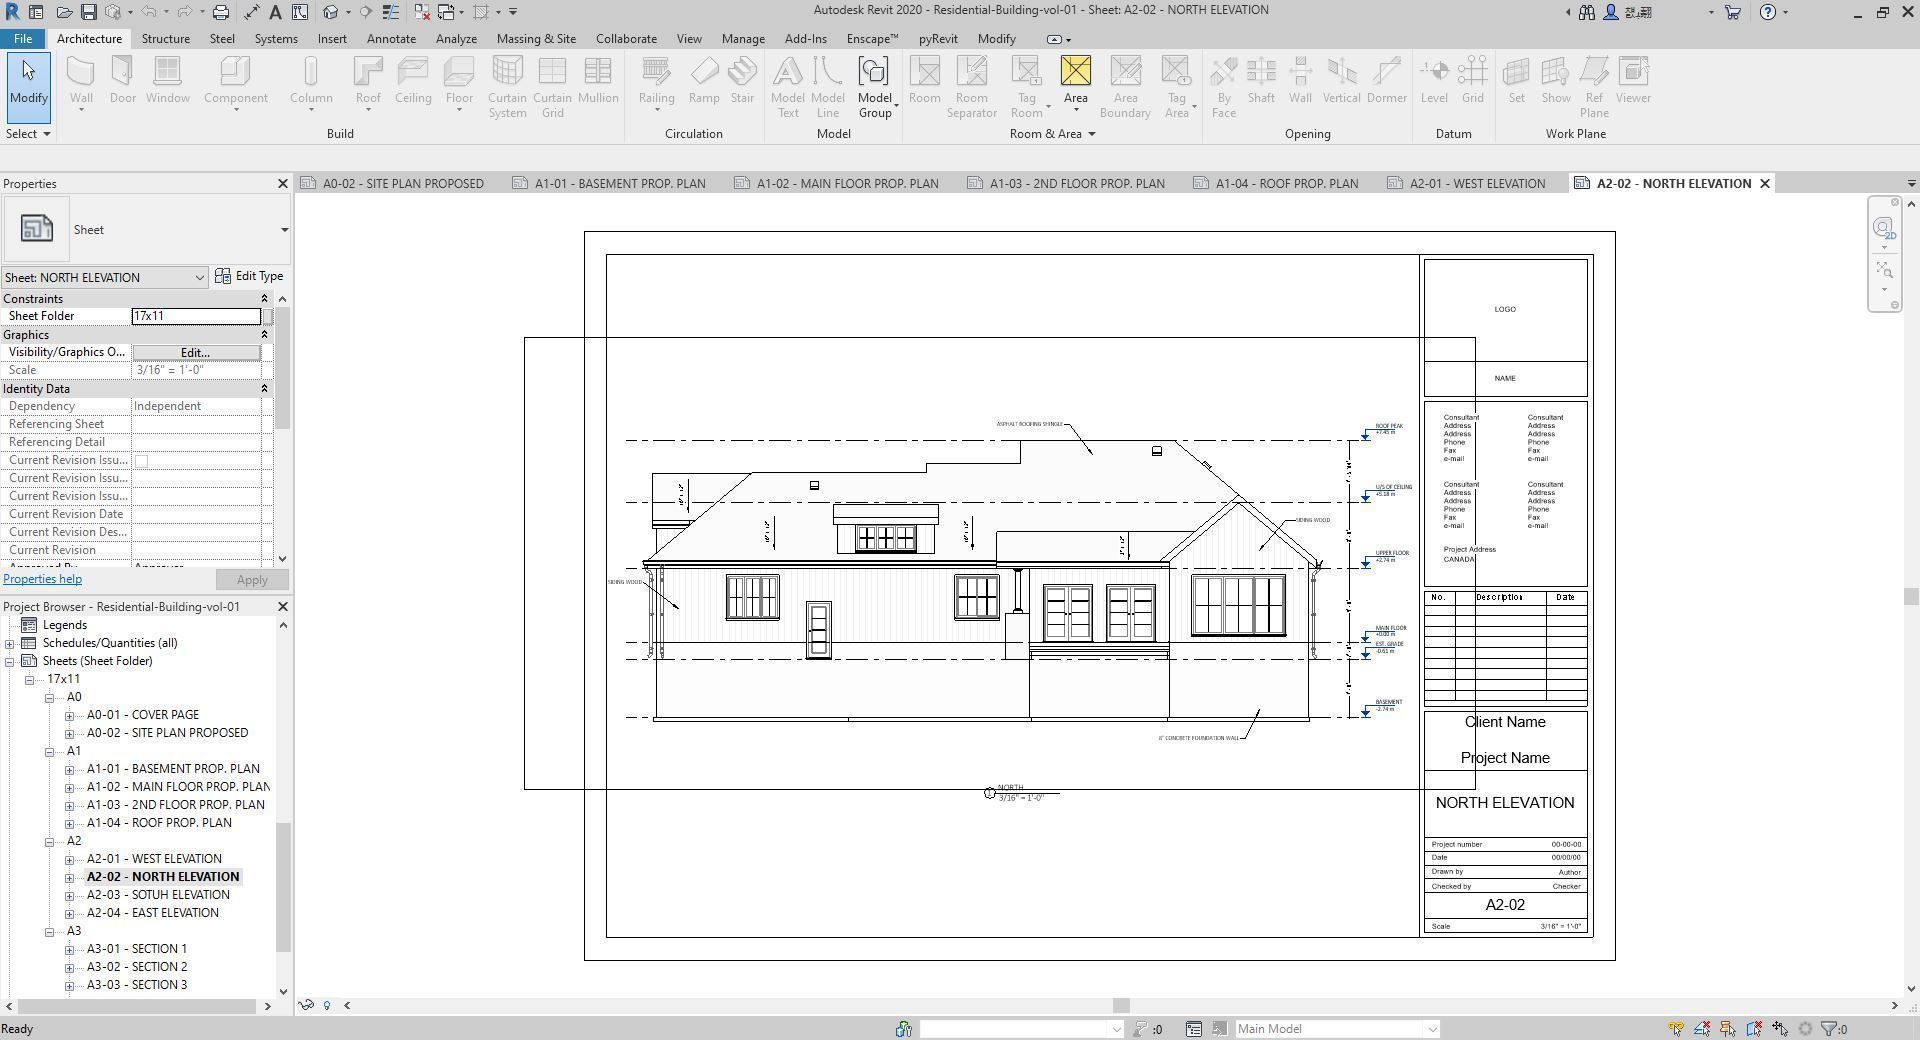Open the File menu
The width and height of the screenshot is (1920, 1040).
pos(22,39)
